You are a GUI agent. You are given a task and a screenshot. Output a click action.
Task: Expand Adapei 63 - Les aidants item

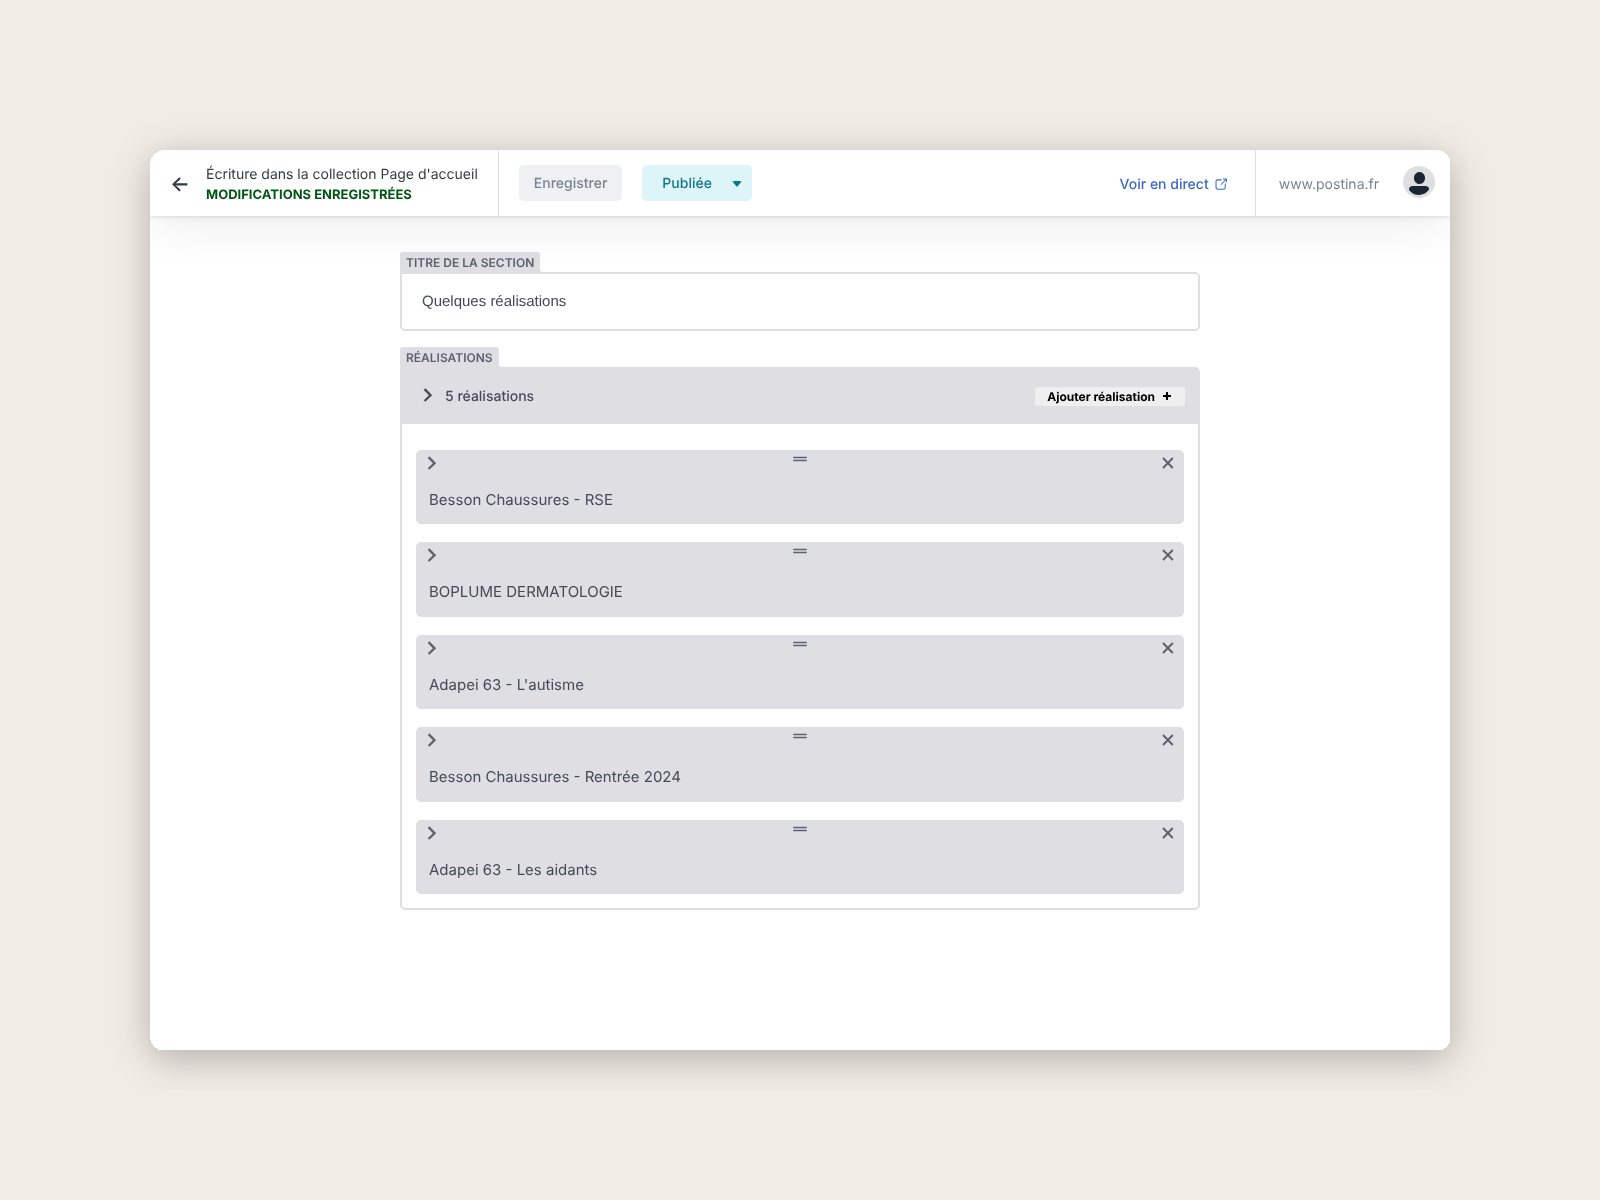[432, 833]
